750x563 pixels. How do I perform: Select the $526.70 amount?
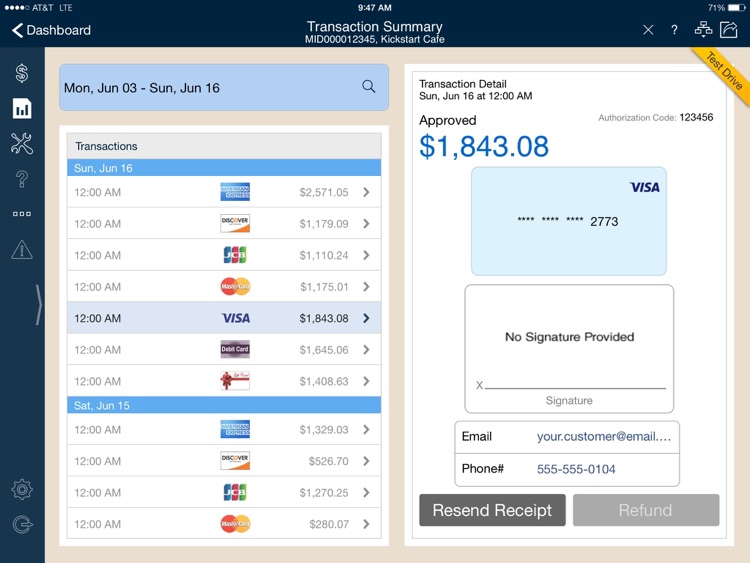click(x=329, y=462)
